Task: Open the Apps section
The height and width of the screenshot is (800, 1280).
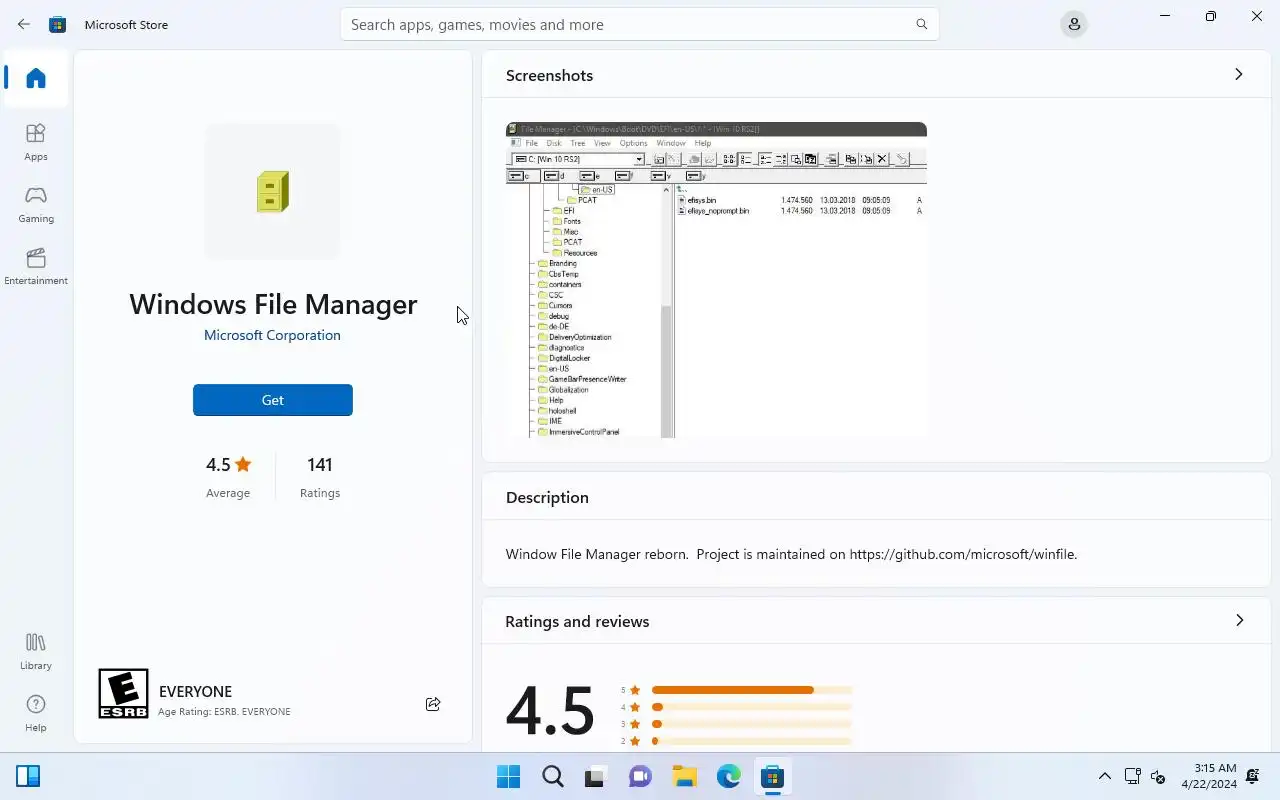Action: [36, 142]
